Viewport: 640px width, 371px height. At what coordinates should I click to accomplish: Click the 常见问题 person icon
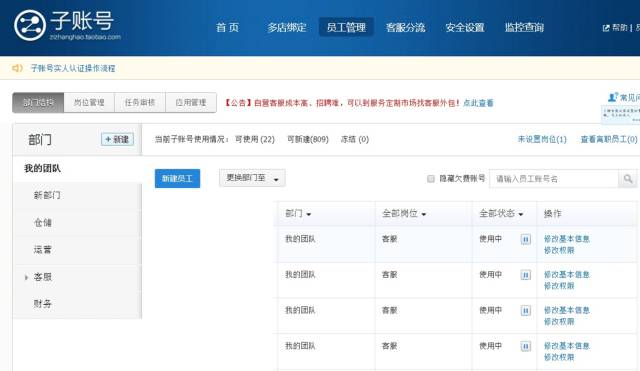click(613, 97)
